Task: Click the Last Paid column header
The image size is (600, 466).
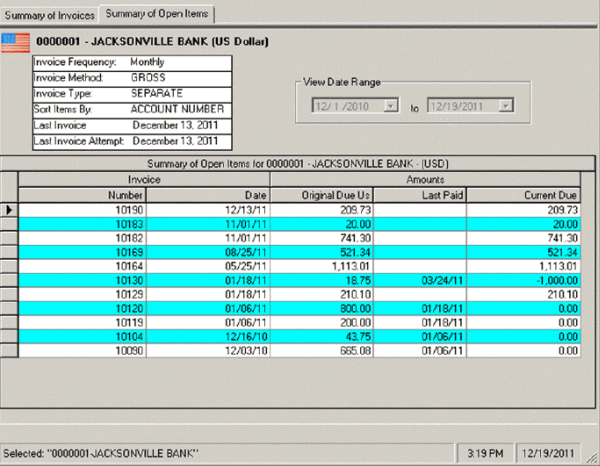Action: 420,195
